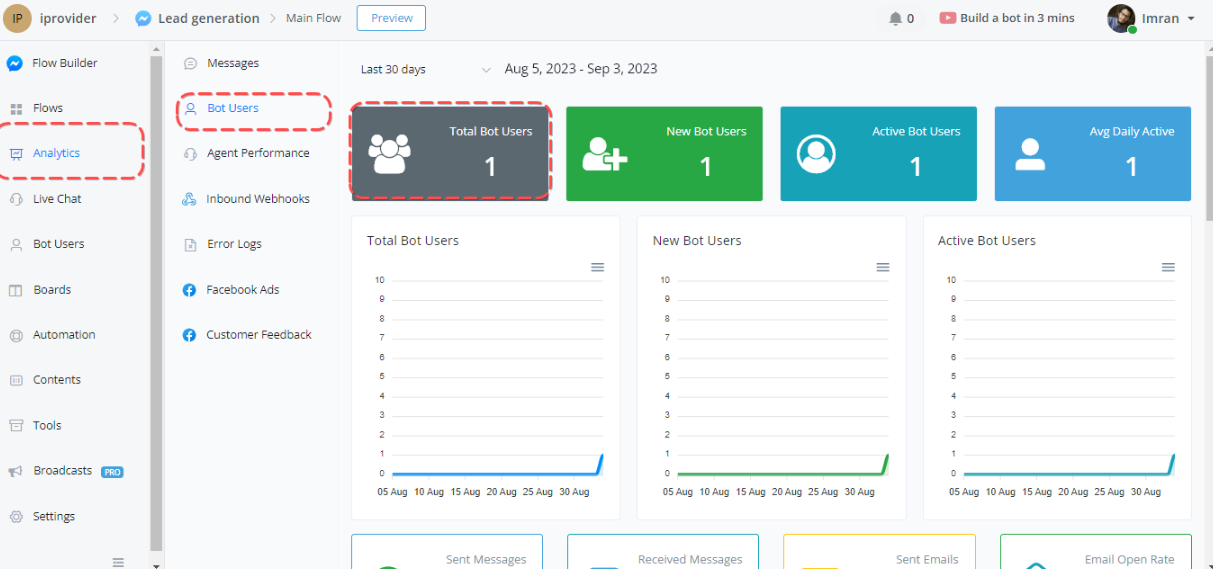This screenshot has height=569, width=1213.
Task: Click the Error Logs icon
Action: pyautogui.click(x=189, y=244)
